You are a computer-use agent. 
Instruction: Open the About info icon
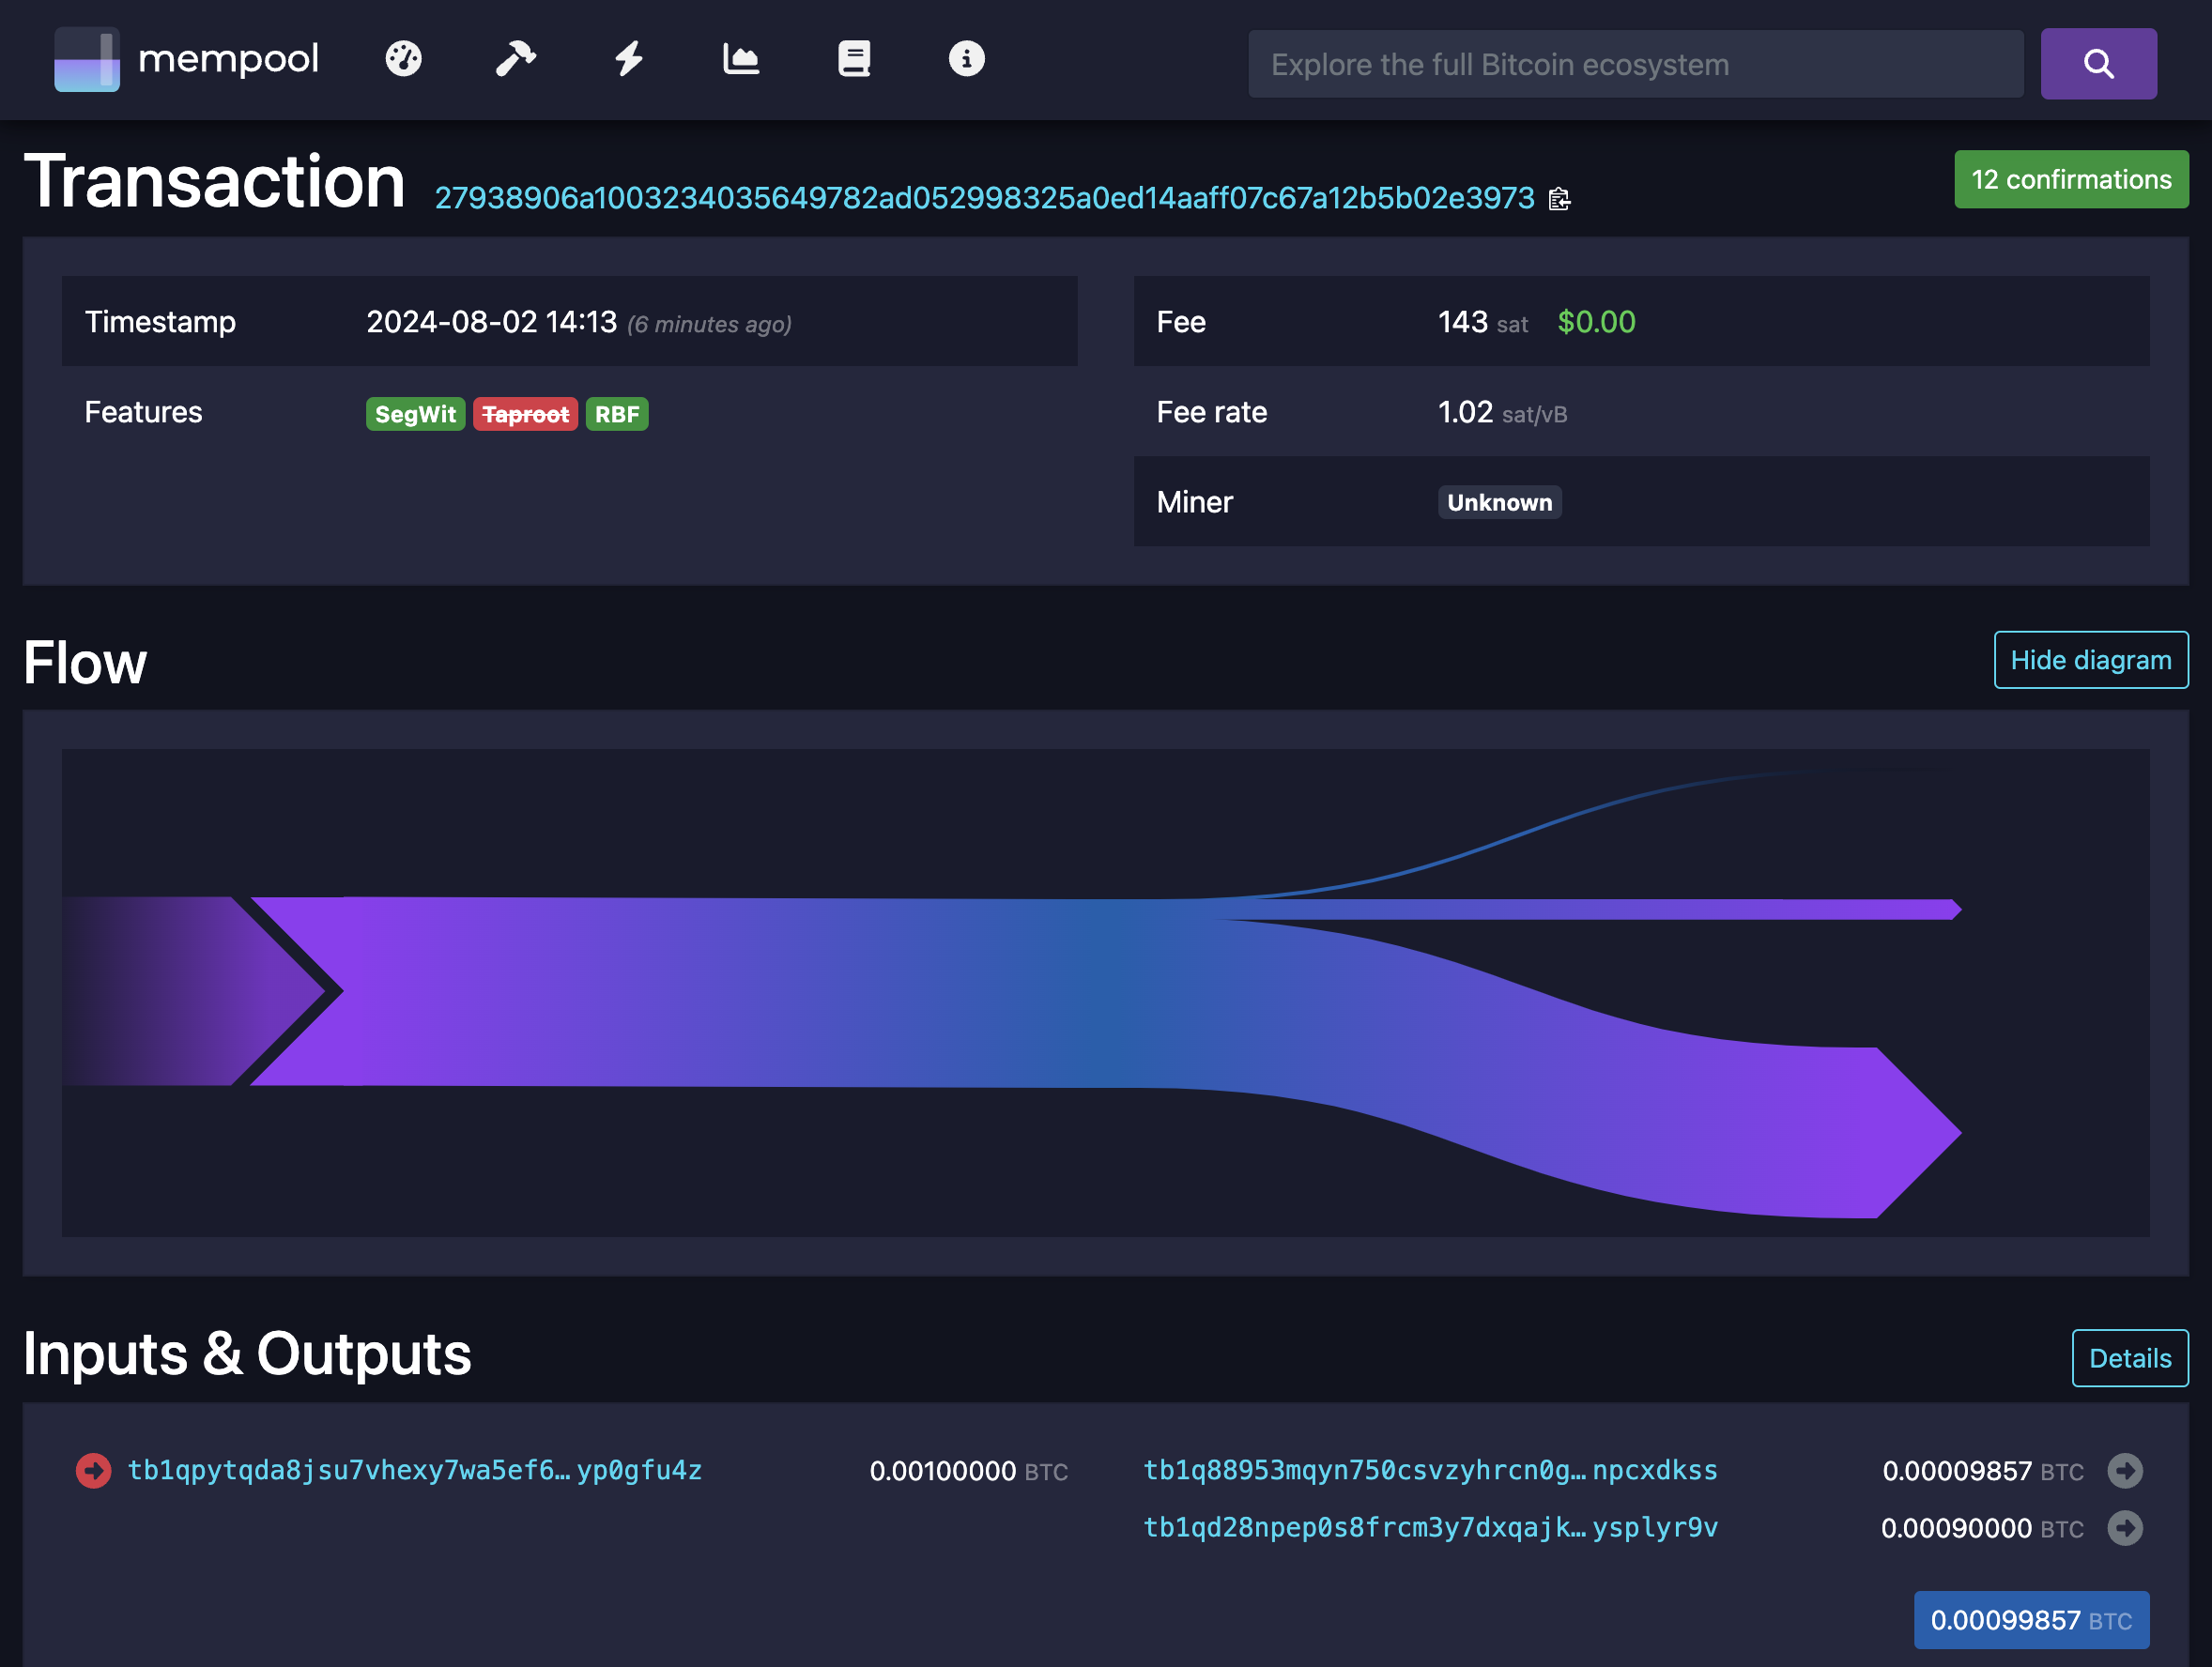[966, 59]
